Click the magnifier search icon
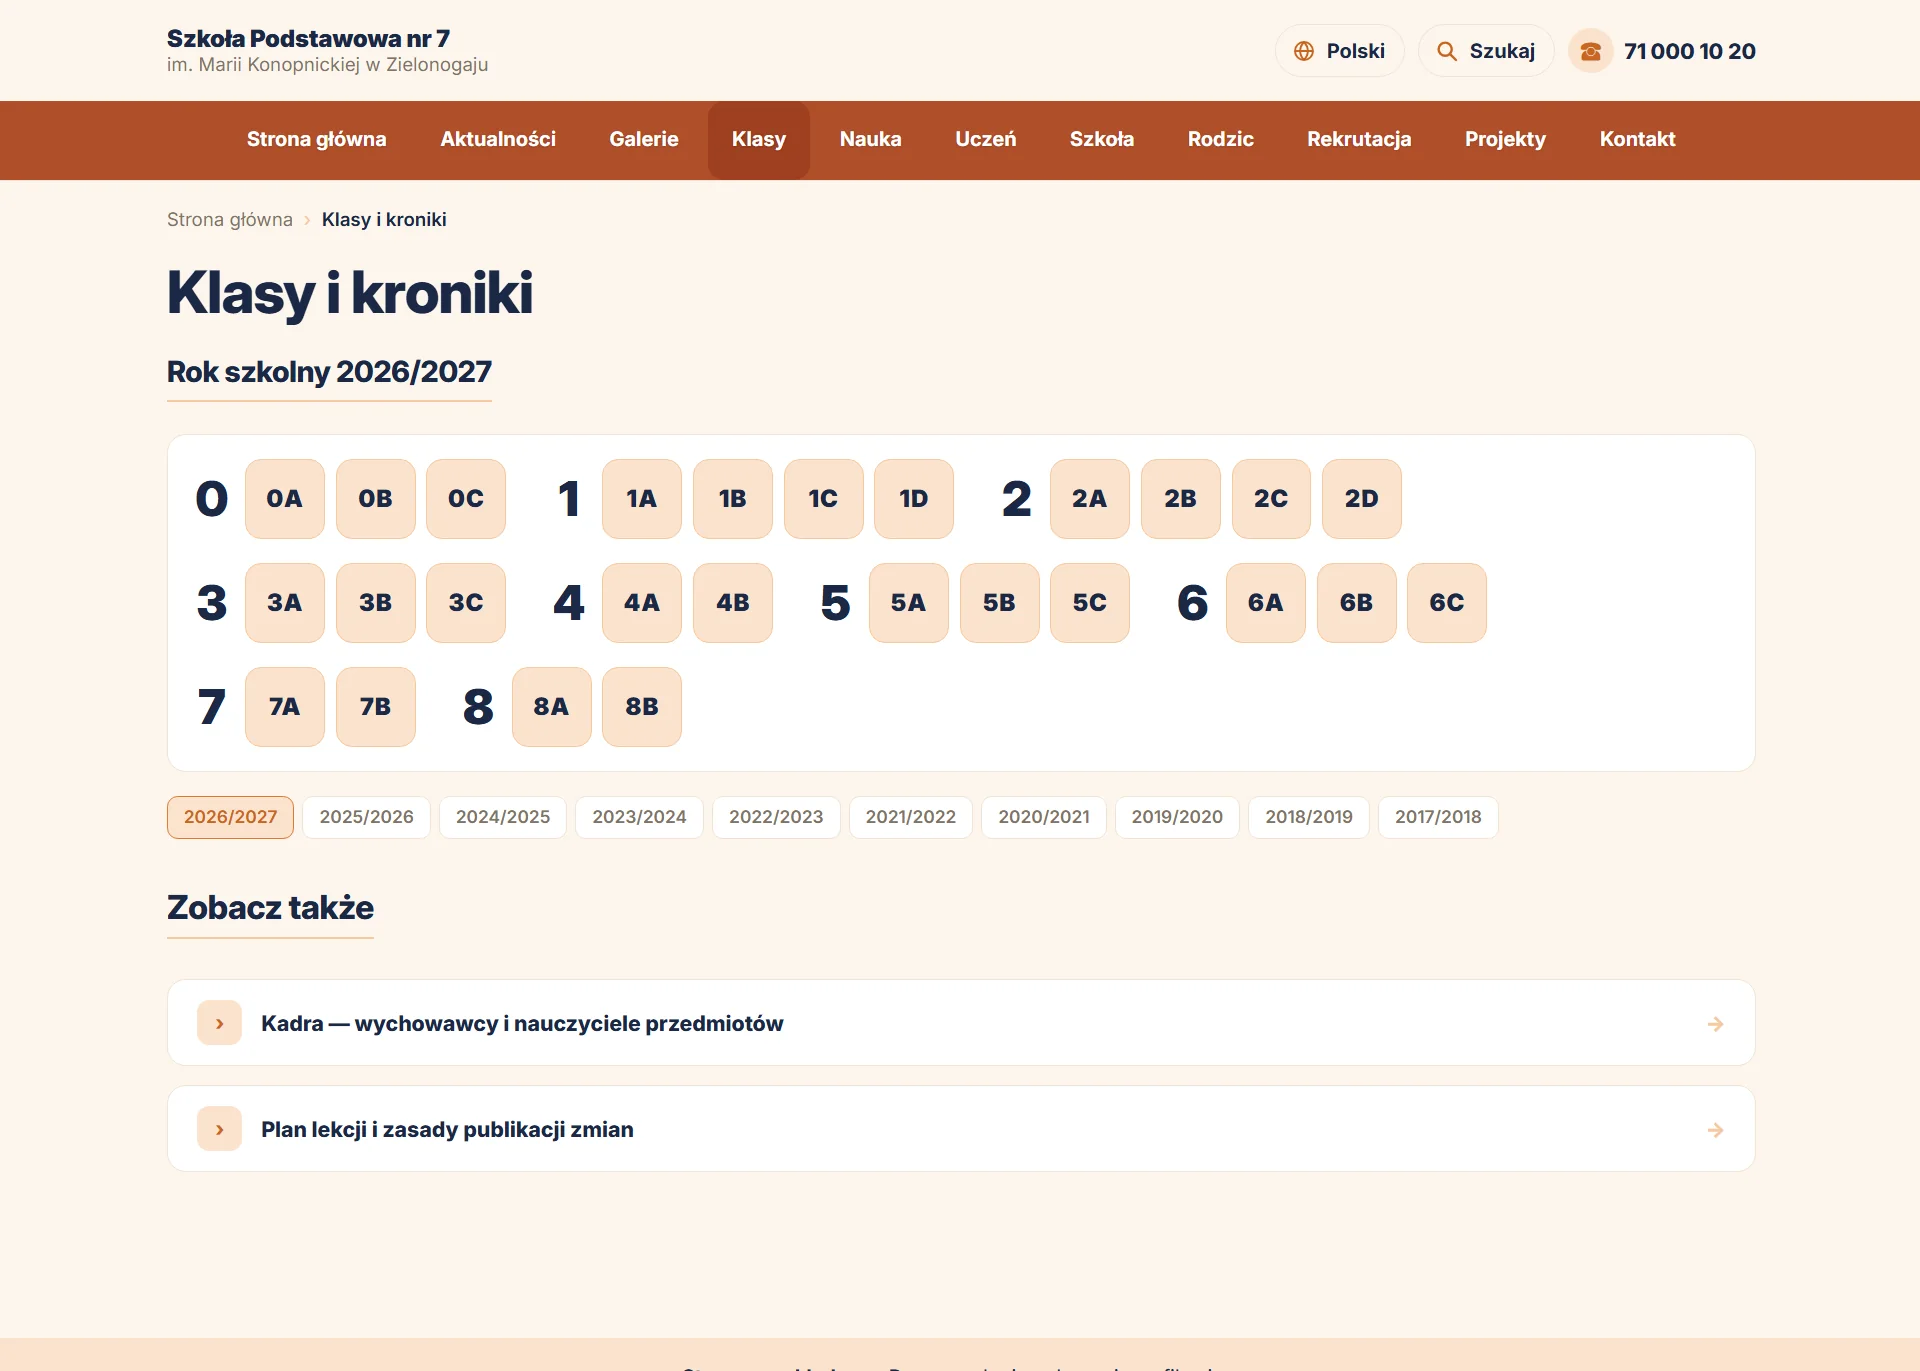Screen dimensions: 1920x1371 (1446, 51)
